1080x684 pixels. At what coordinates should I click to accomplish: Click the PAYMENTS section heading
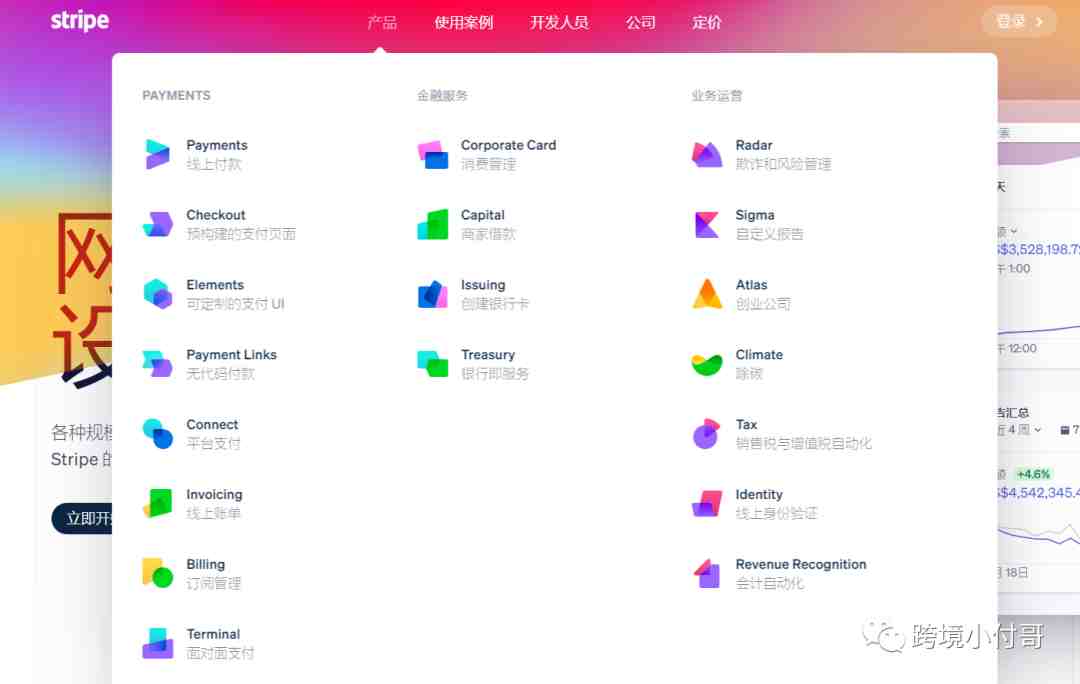point(176,96)
